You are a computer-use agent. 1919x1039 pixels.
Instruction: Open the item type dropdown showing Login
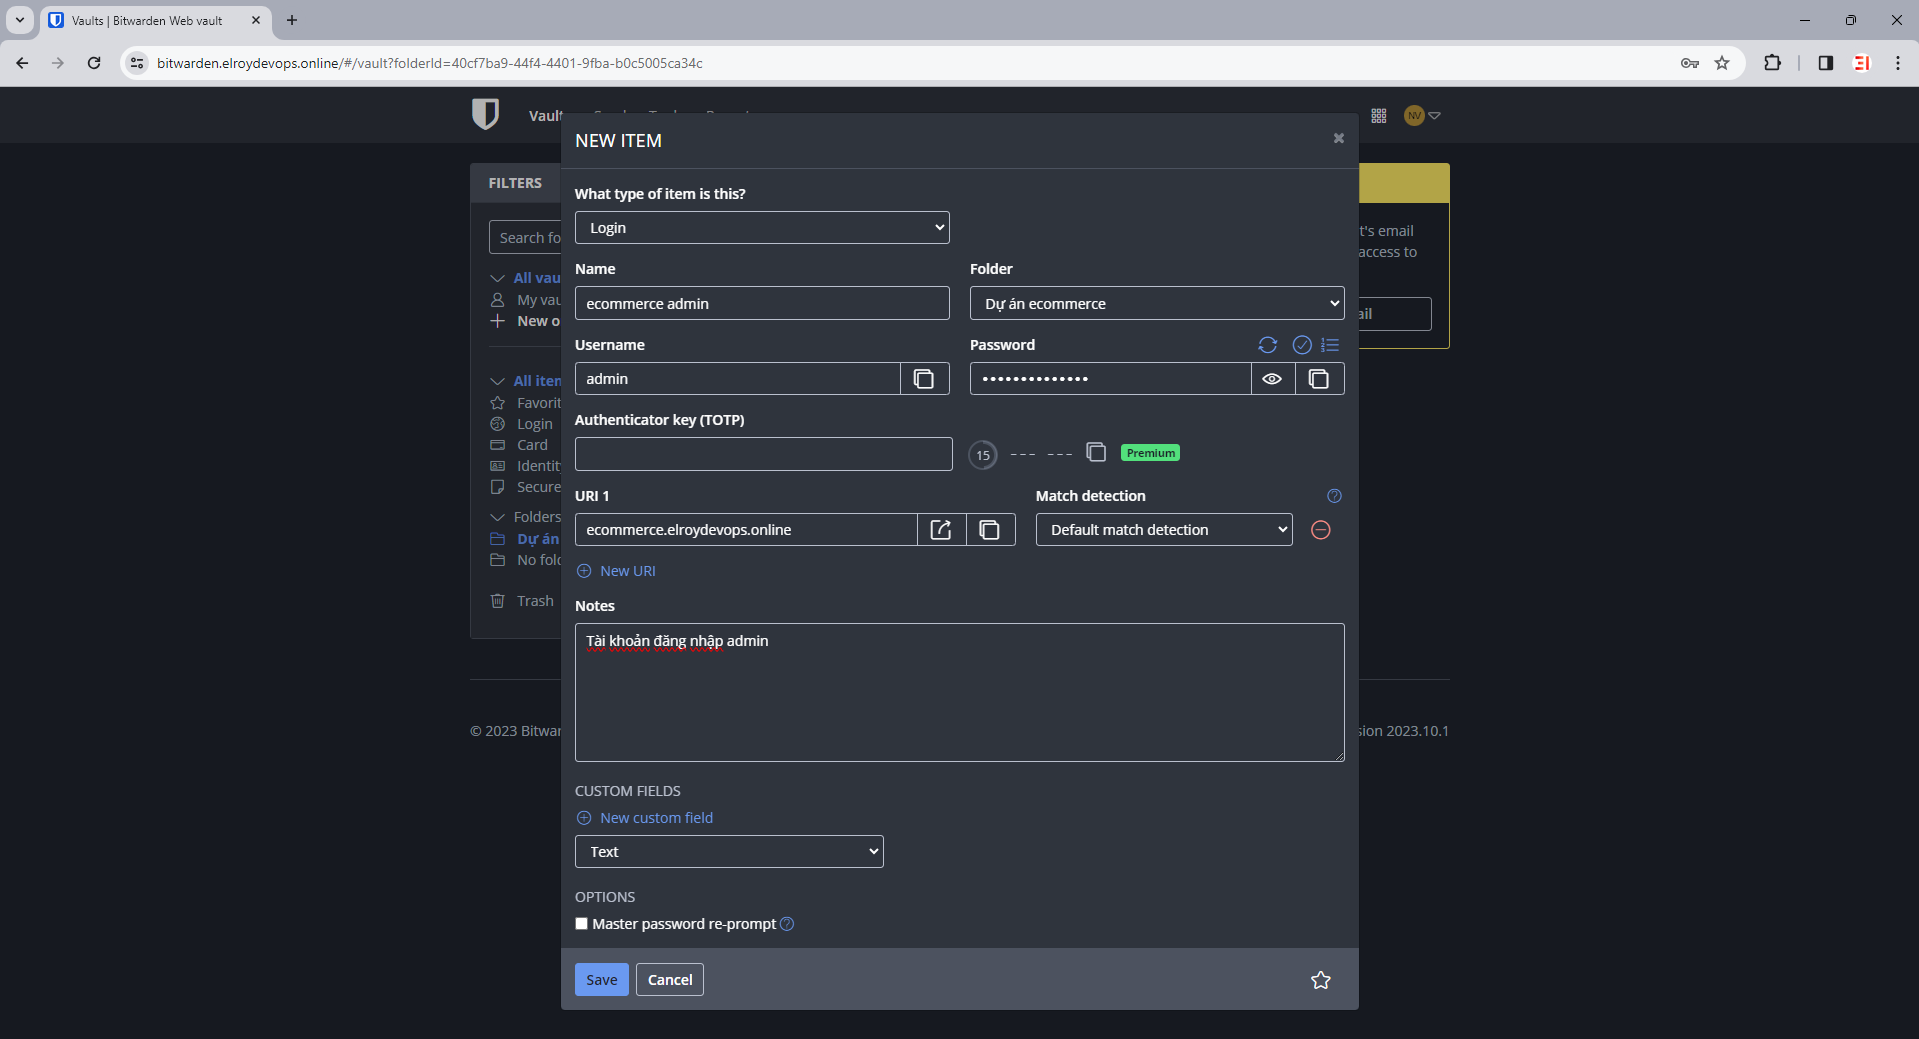point(762,228)
